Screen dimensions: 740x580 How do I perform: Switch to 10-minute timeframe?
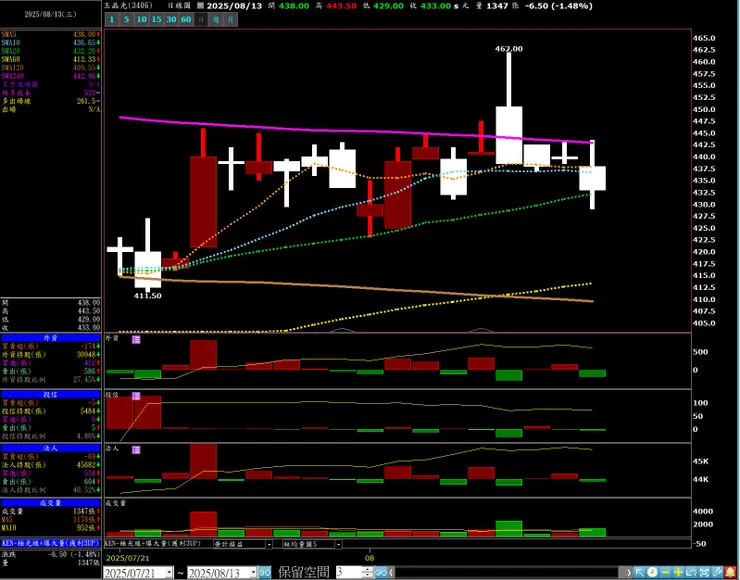coord(142,19)
